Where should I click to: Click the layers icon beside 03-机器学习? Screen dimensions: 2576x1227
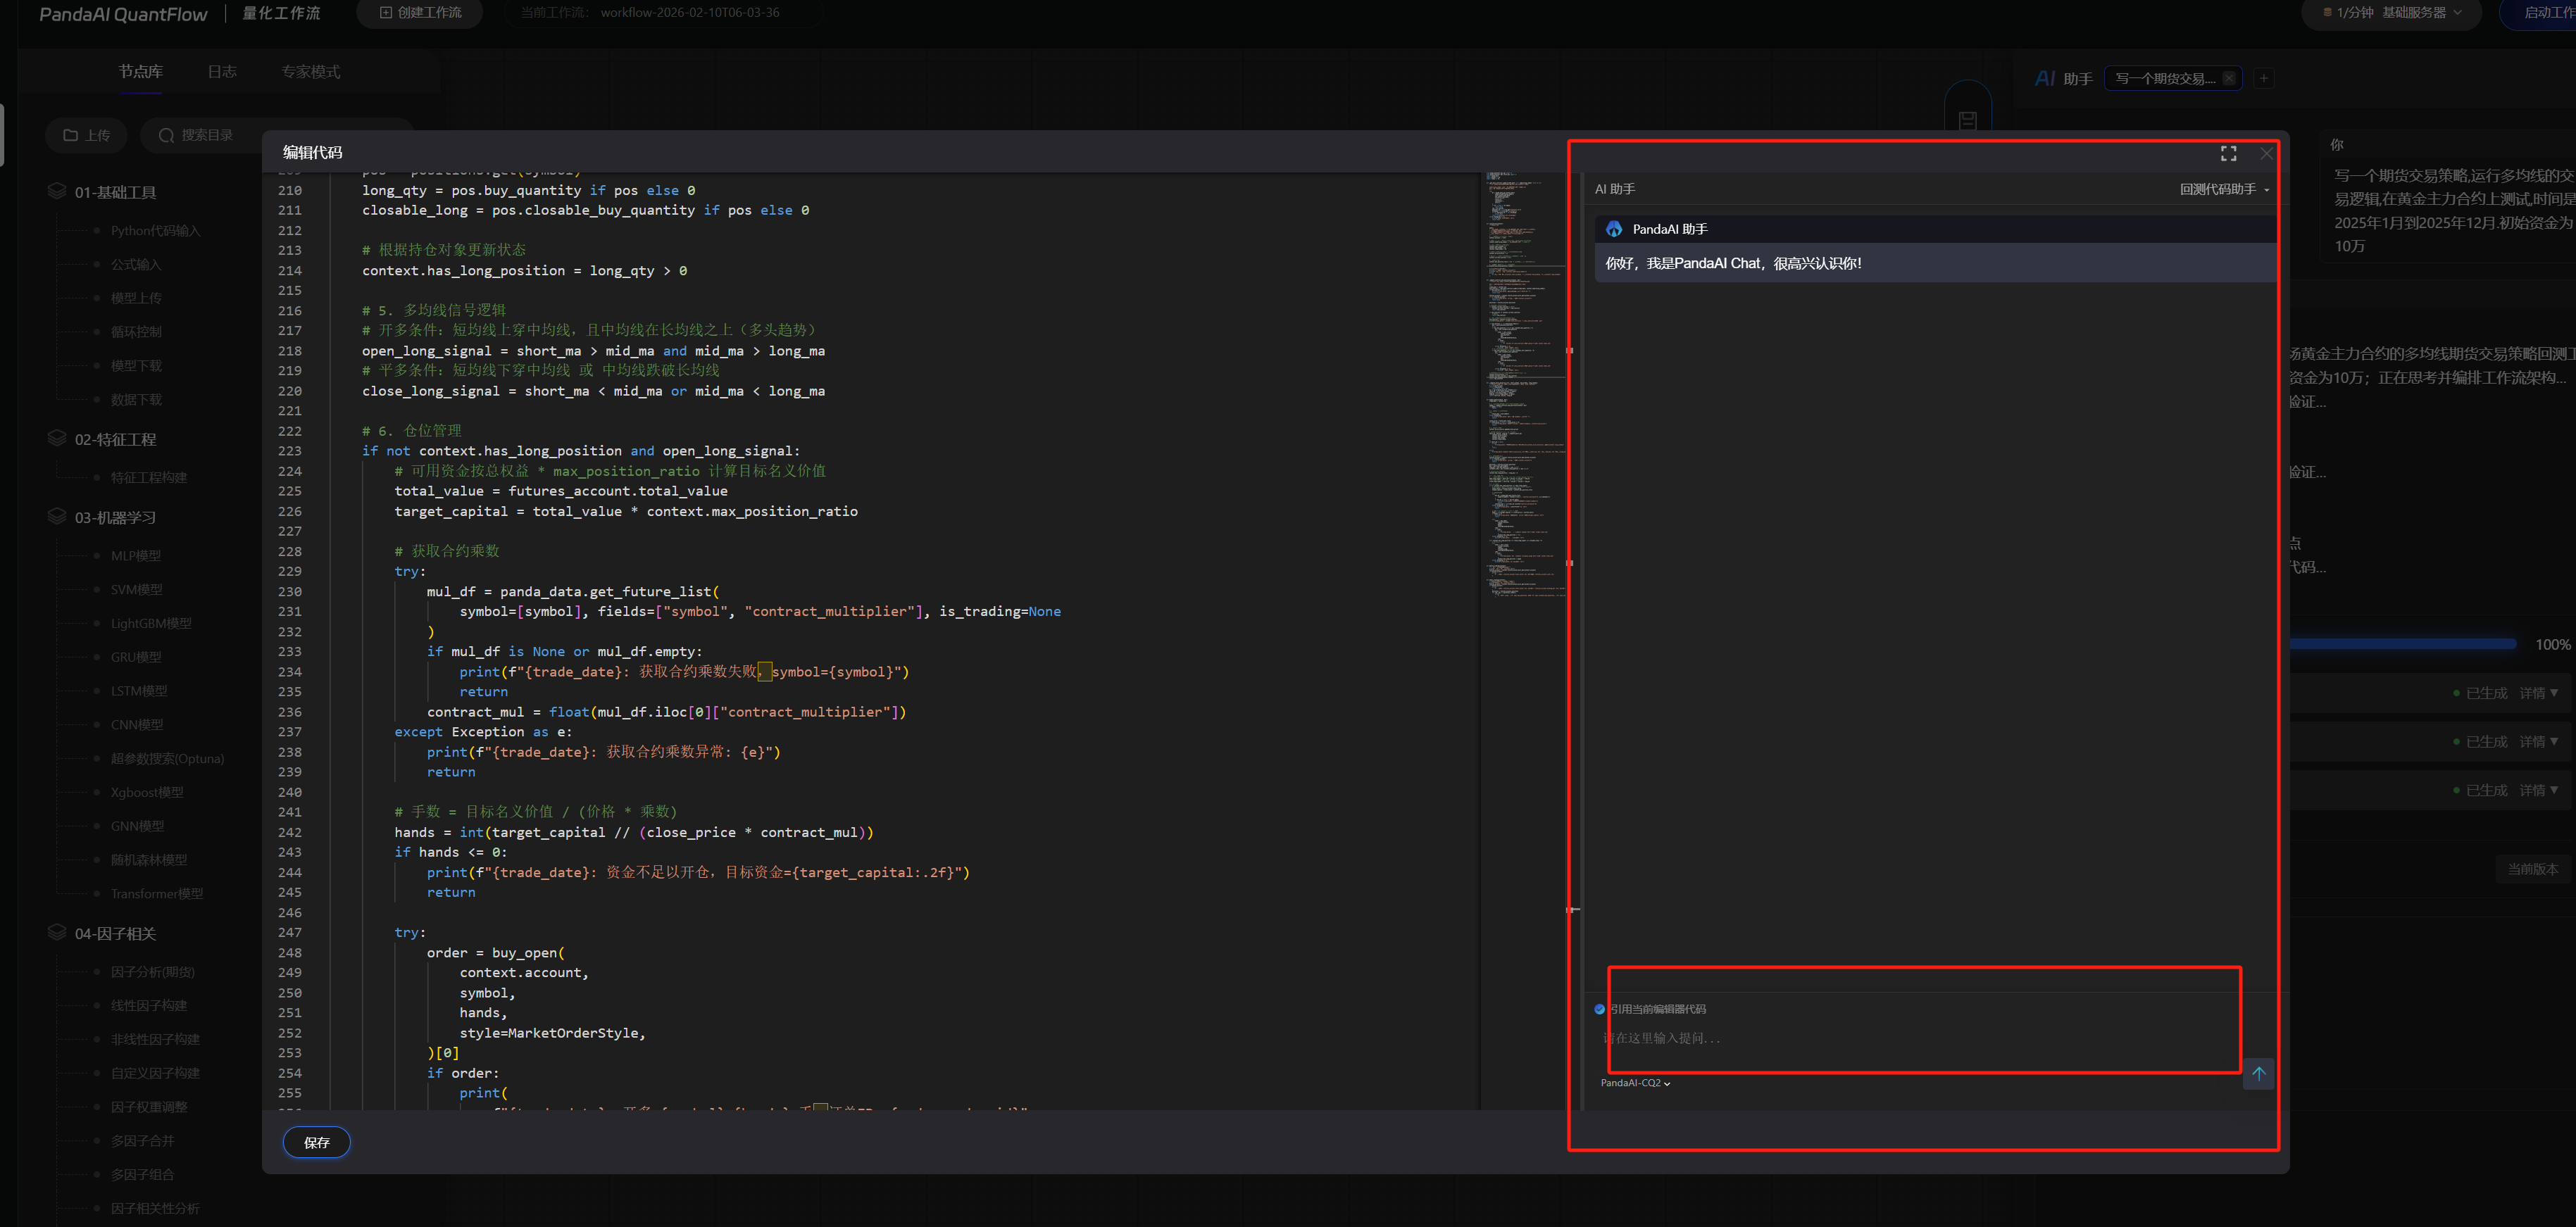(57, 515)
